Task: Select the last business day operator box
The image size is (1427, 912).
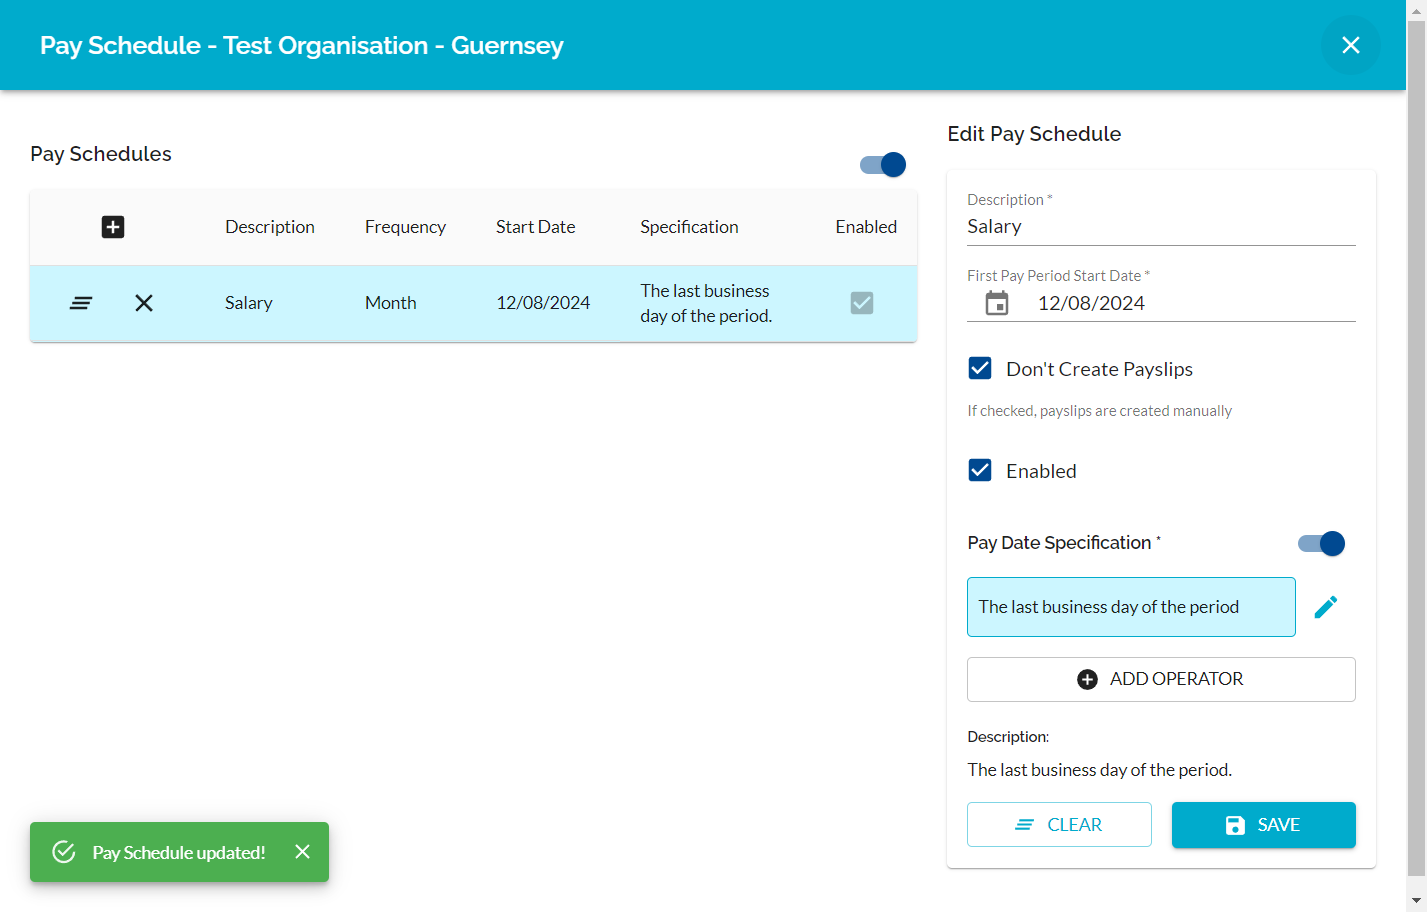Action: click(1131, 607)
